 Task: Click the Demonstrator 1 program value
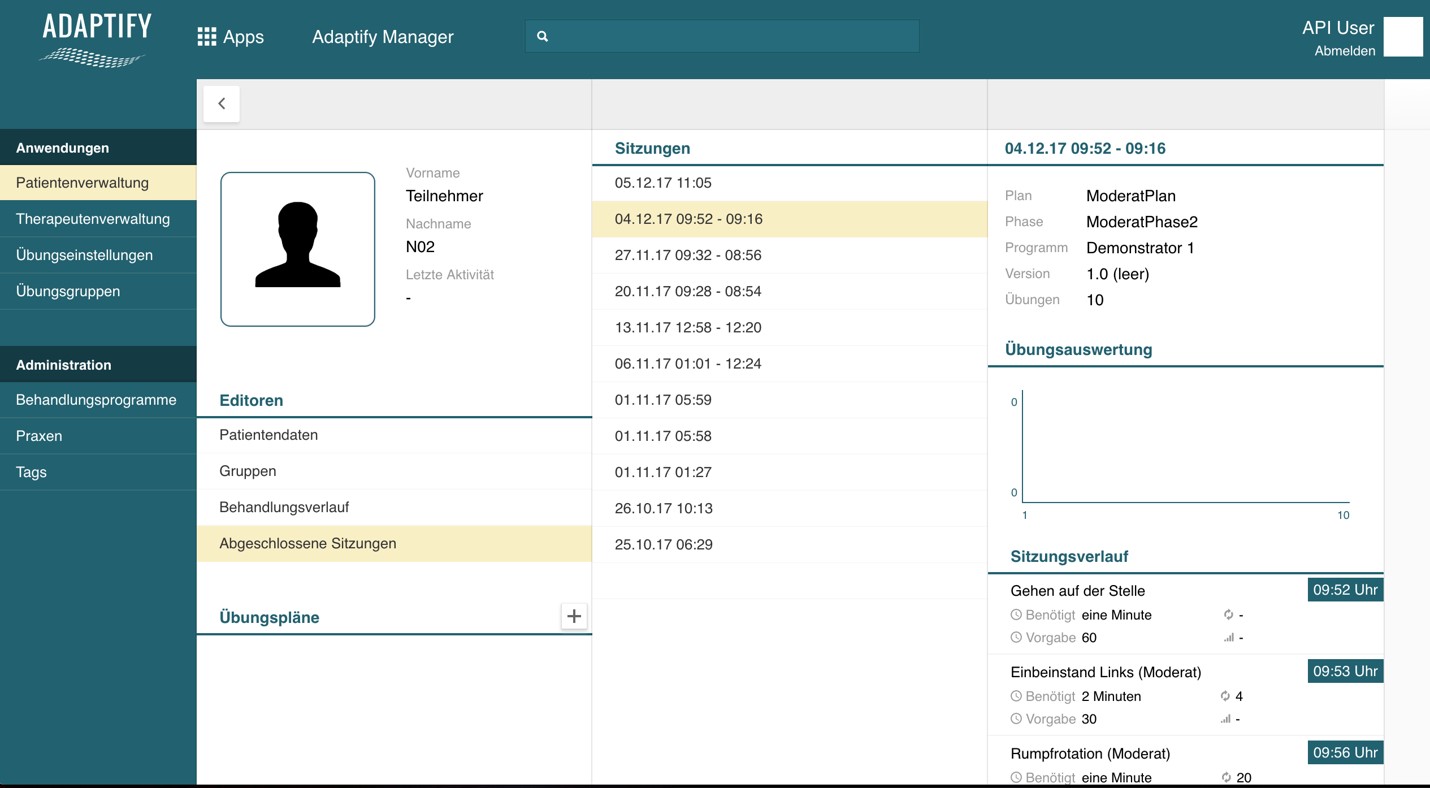tap(1140, 248)
